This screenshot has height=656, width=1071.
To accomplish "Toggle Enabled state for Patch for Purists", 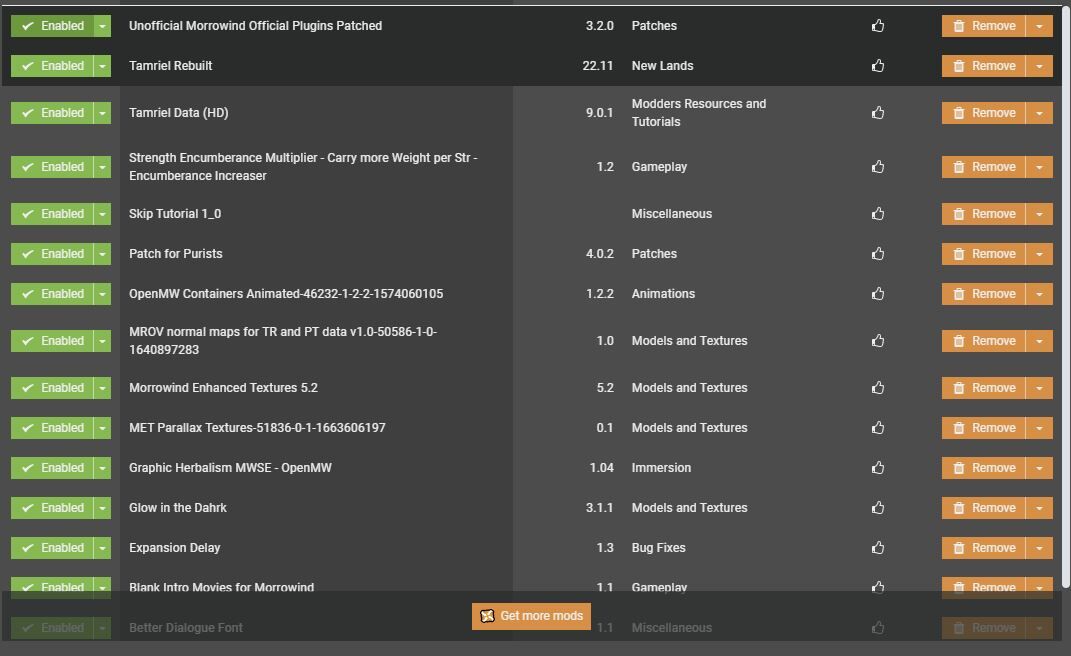I will [x=52, y=254].
